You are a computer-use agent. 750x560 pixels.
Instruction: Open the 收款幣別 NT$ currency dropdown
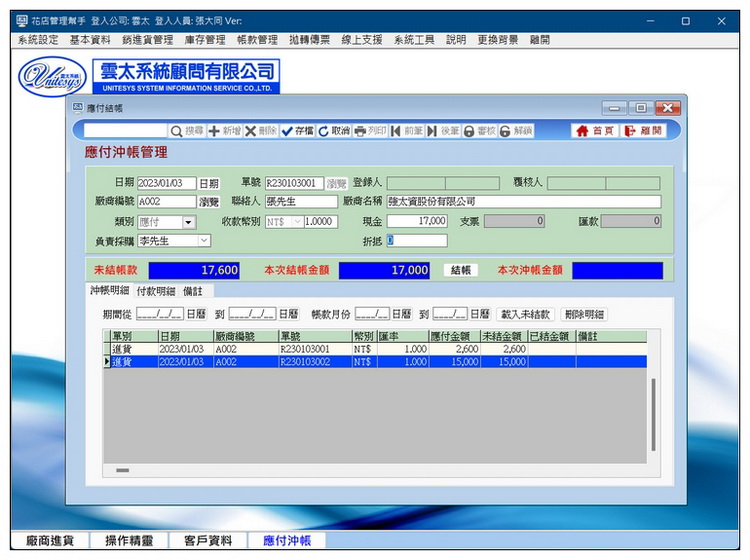pyautogui.click(x=296, y=222)
